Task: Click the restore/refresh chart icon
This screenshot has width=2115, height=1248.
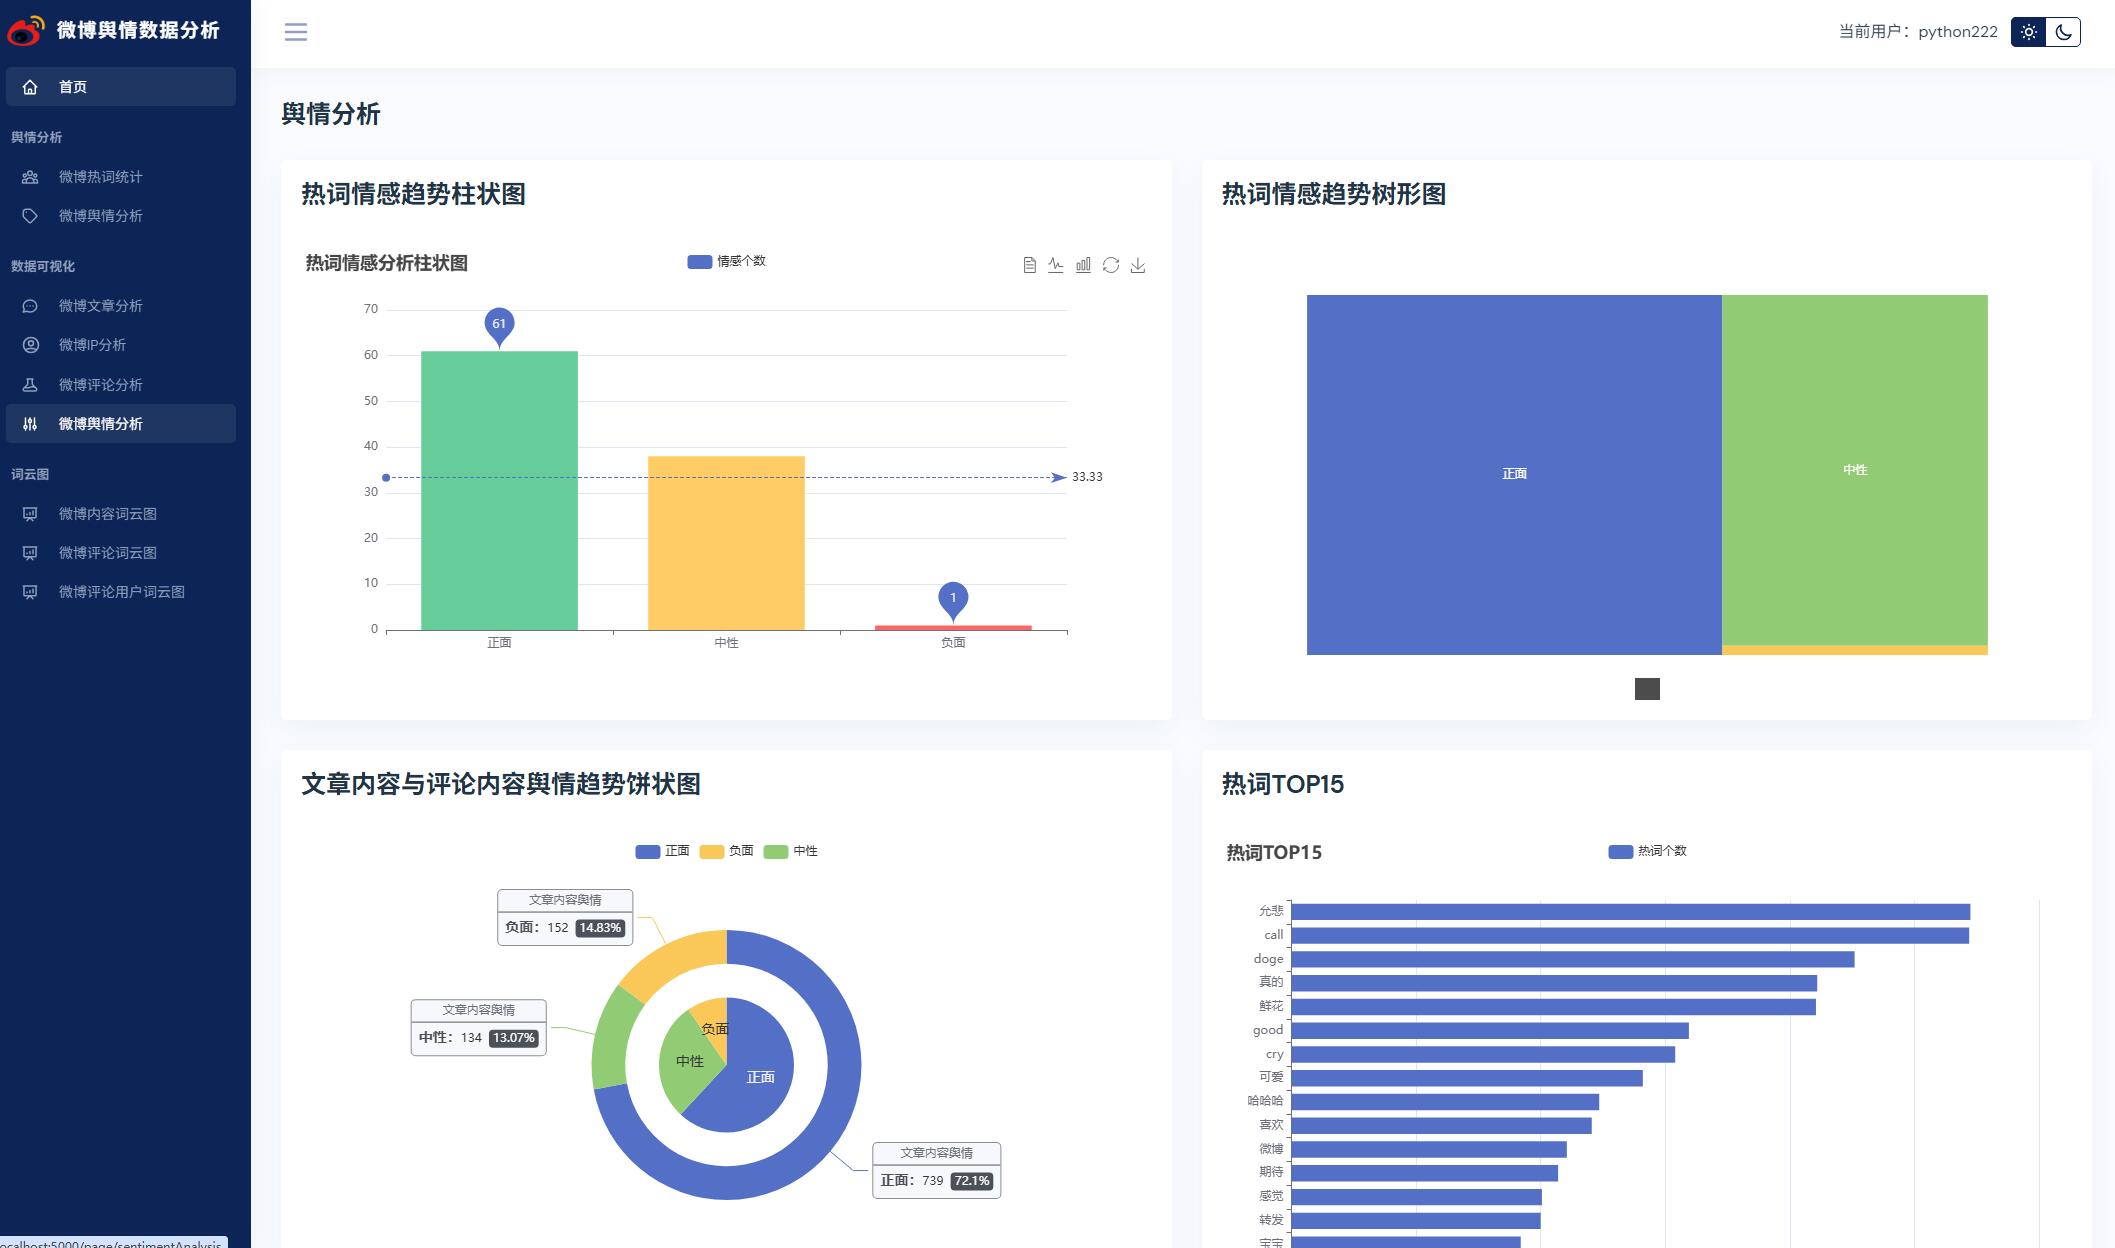Action: [1111, 265]
